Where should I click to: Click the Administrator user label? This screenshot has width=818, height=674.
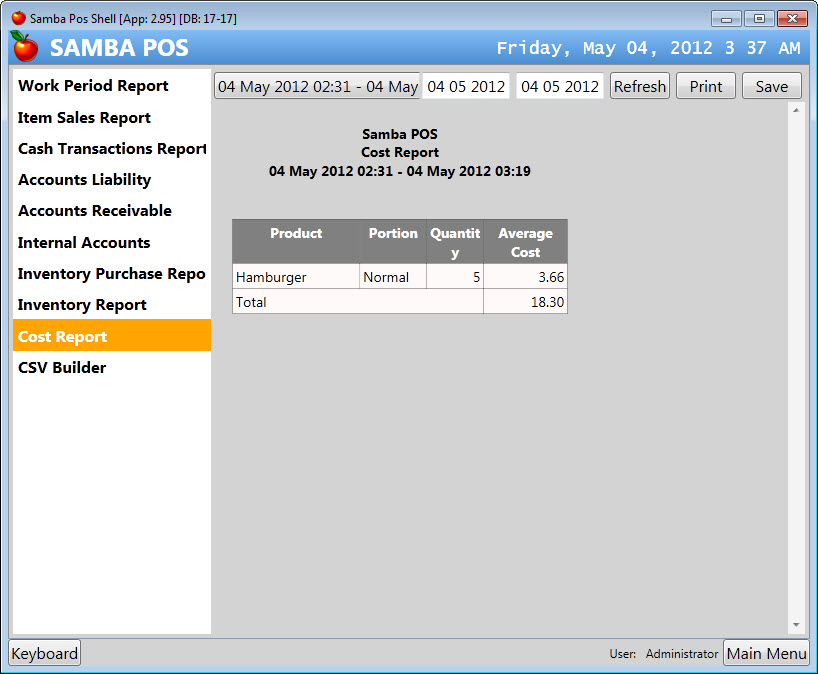click(x=682, y=654)
